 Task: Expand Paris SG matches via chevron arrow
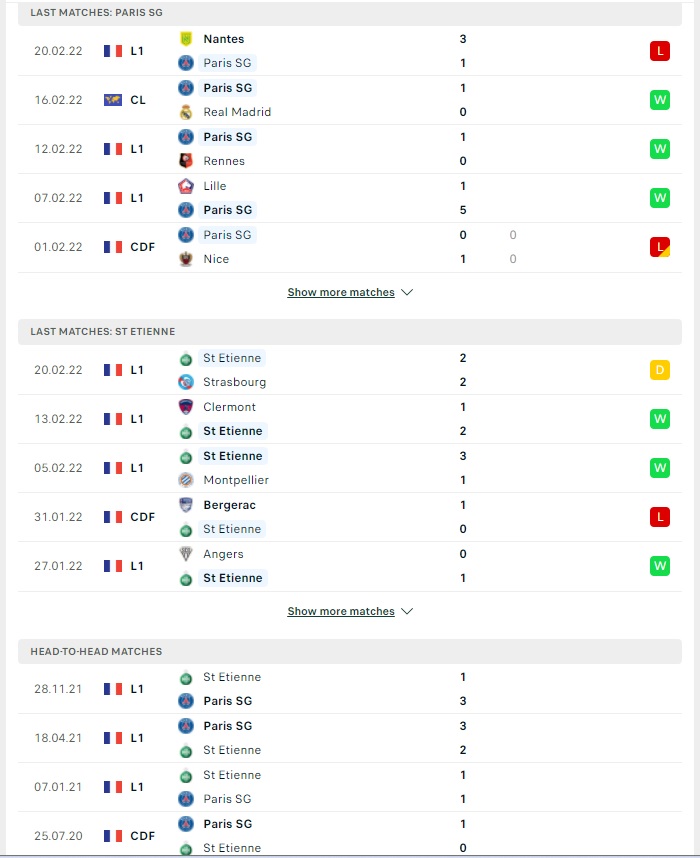(x=407, y=292)
